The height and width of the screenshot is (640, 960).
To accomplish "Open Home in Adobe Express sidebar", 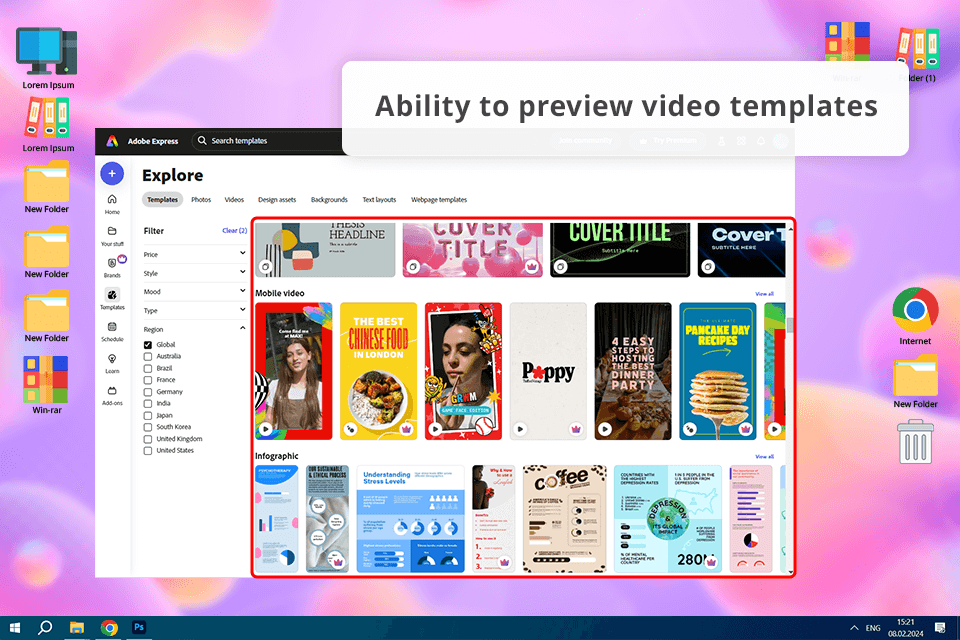I will point(112,204).
